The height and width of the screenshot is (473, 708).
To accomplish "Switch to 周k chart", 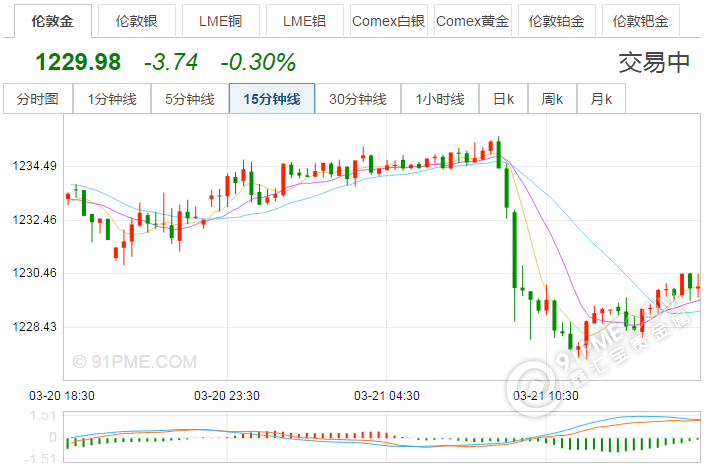I will [x=553, y=98].
